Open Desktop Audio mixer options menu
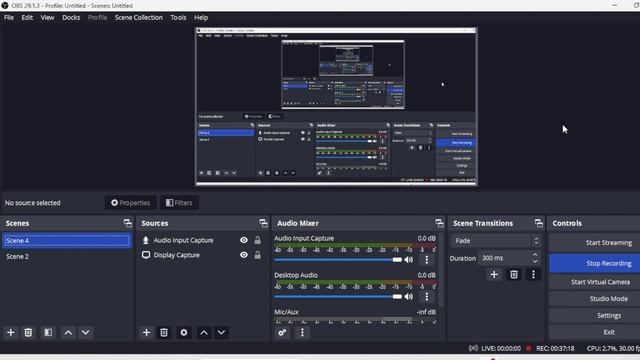This screenshot has width=640, height=360. pyautogui.click(x=427, y=296)
